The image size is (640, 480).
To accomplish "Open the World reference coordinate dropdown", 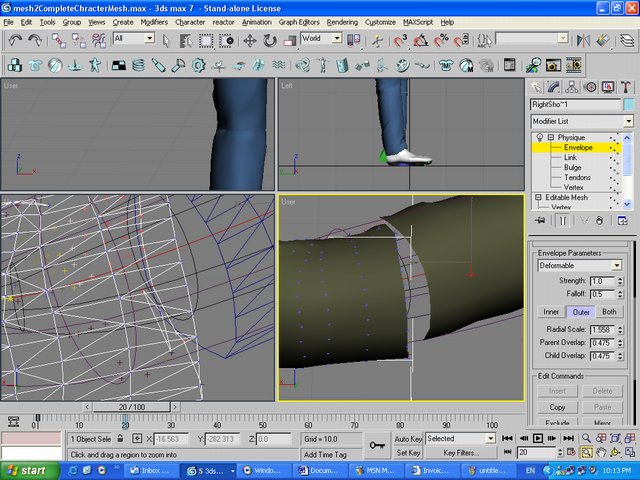I will pyautogui.click(x=337, y=39).
